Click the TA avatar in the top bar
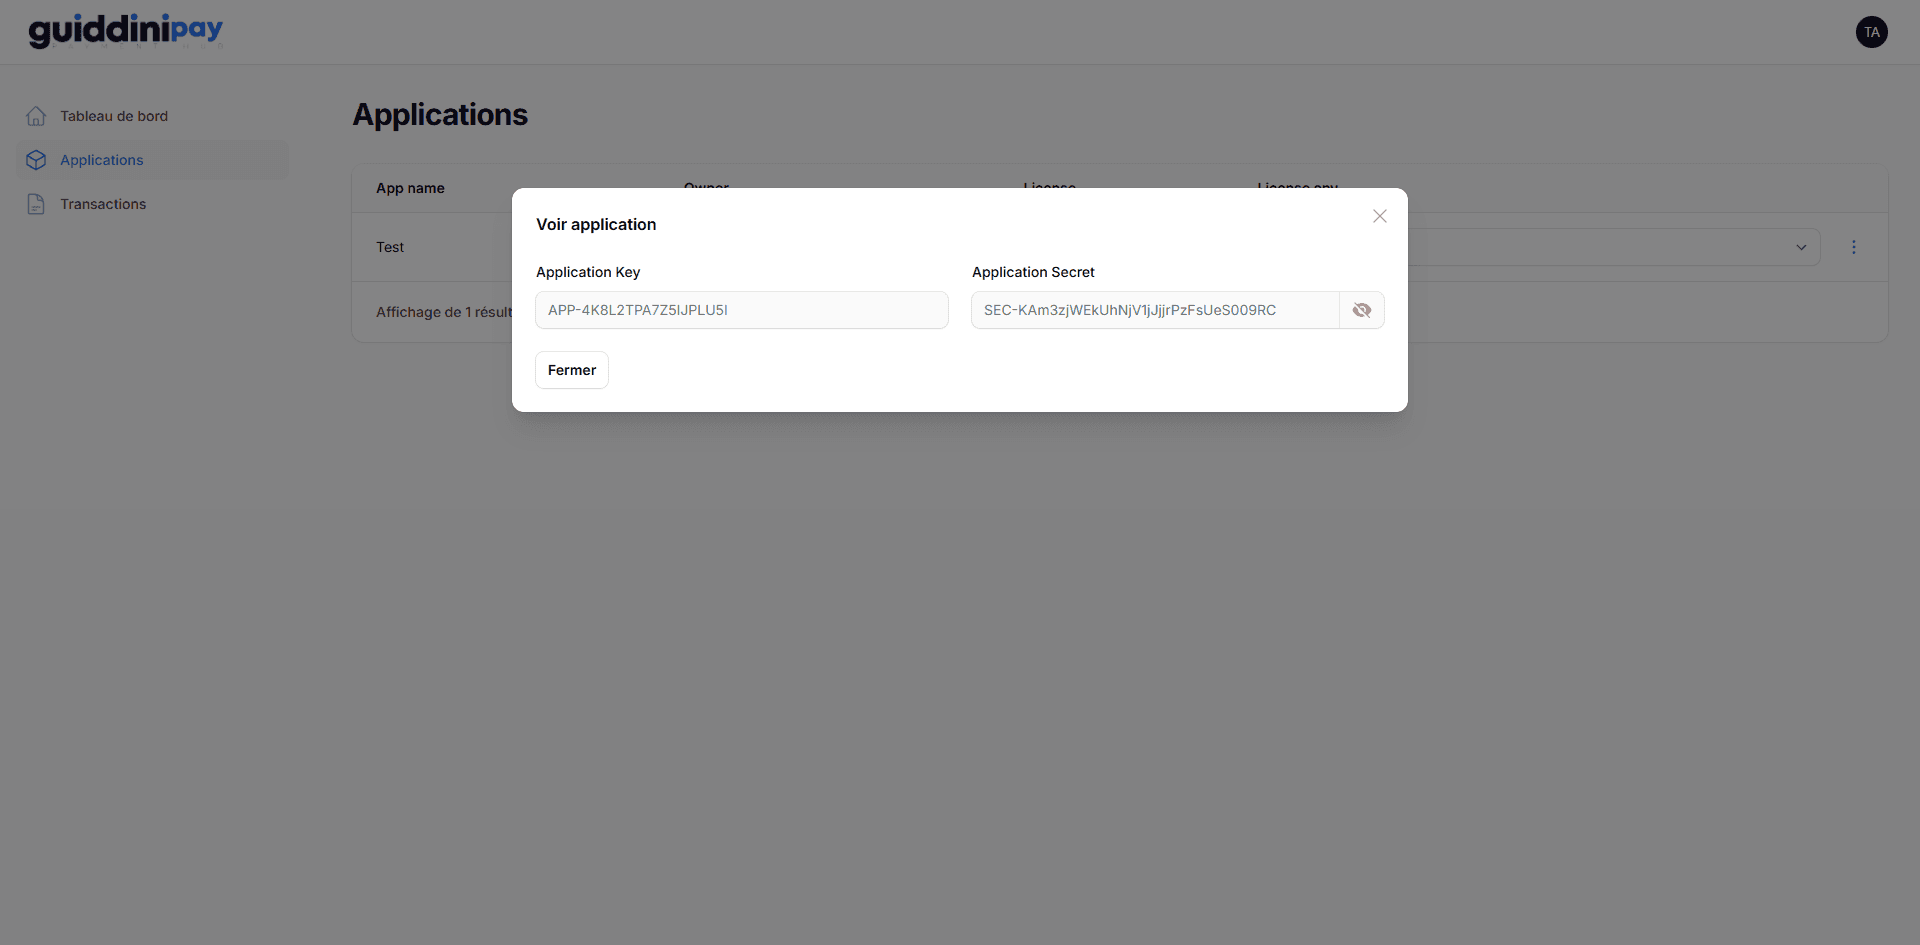Viewport: 1920px width, 945px height. pyautogui.click(x=1872, y=31)
